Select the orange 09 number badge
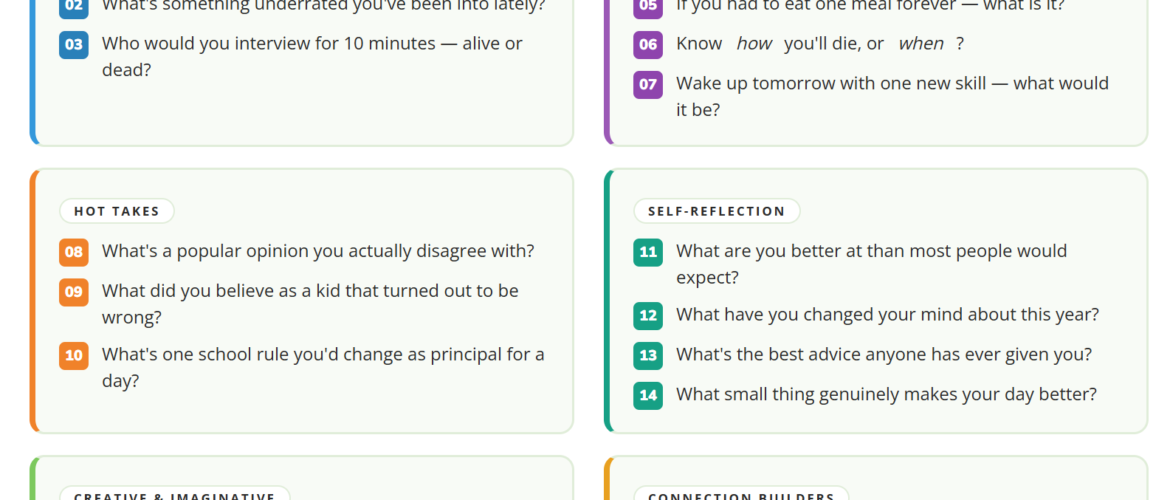This screenshot has width=1170, height=500. 74,292
